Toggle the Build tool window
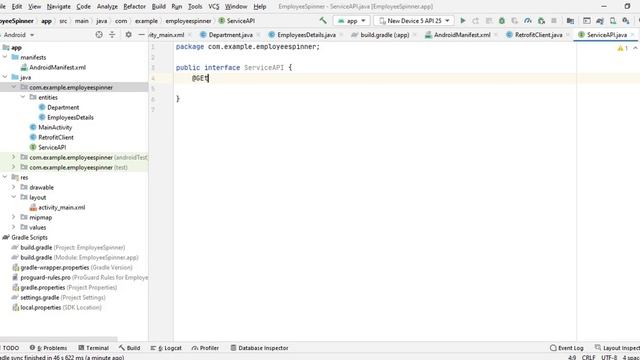The image size is (640, 360). 129,348
